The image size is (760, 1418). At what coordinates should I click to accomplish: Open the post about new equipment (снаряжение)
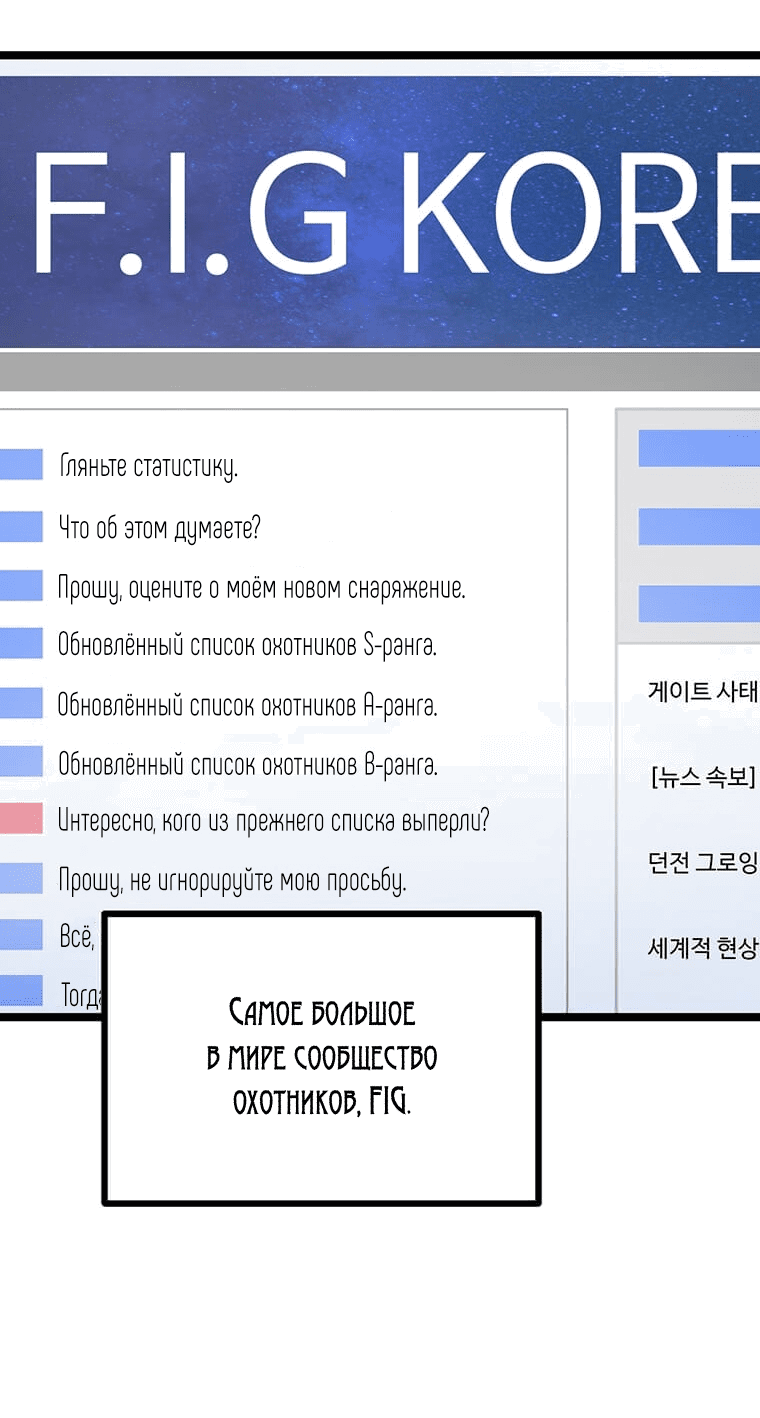point(261,587)
